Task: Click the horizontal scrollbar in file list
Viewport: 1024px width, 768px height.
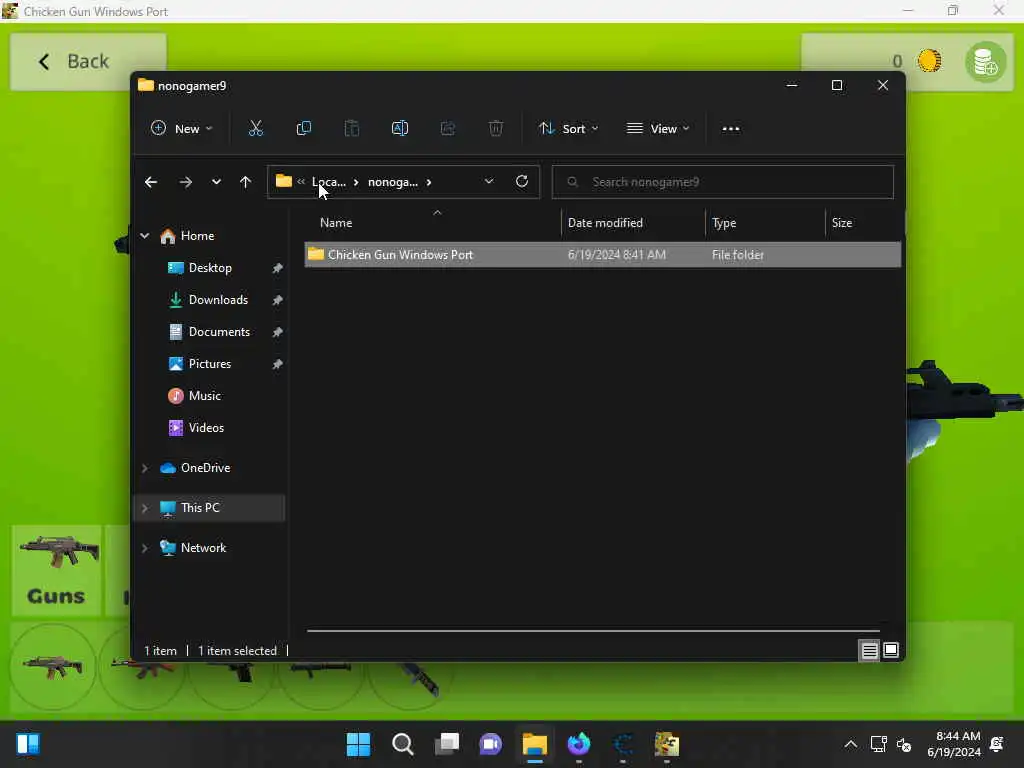Action: 593,631
